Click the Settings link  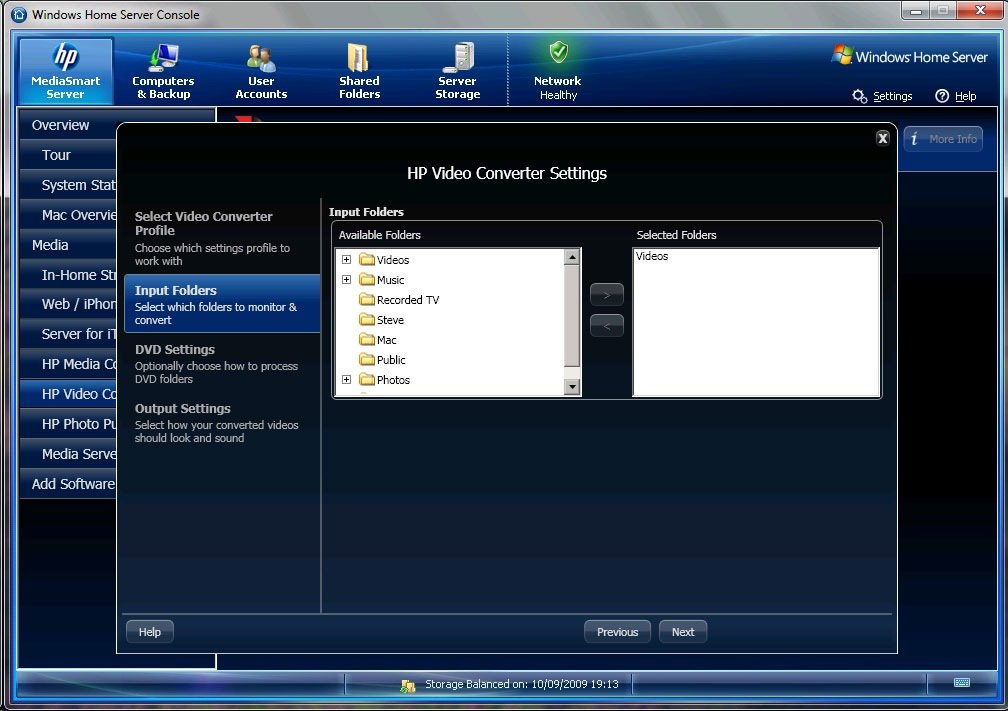pos(892,96)
